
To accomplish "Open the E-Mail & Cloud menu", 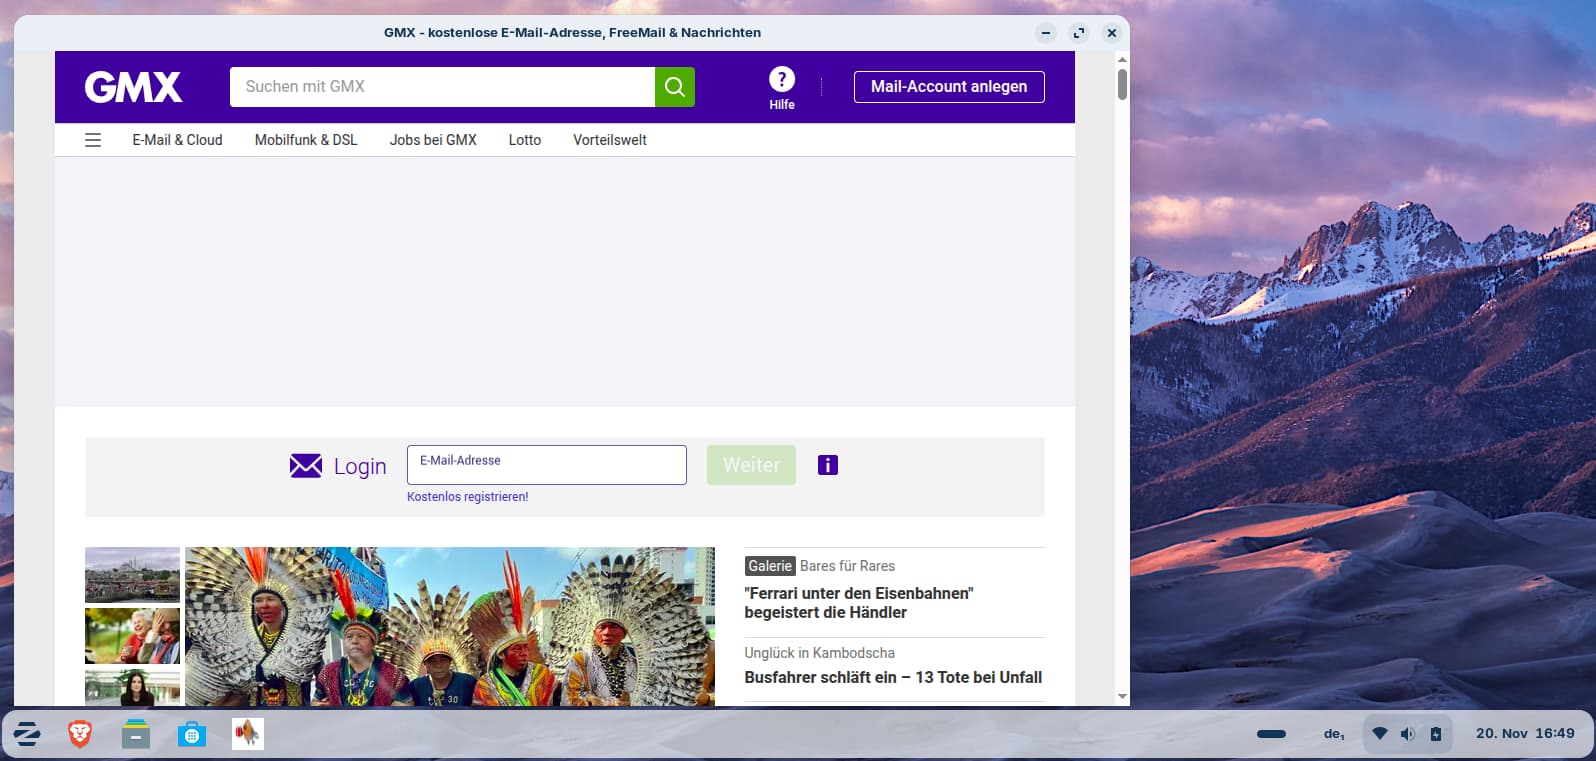I will (x=177, y=140).
